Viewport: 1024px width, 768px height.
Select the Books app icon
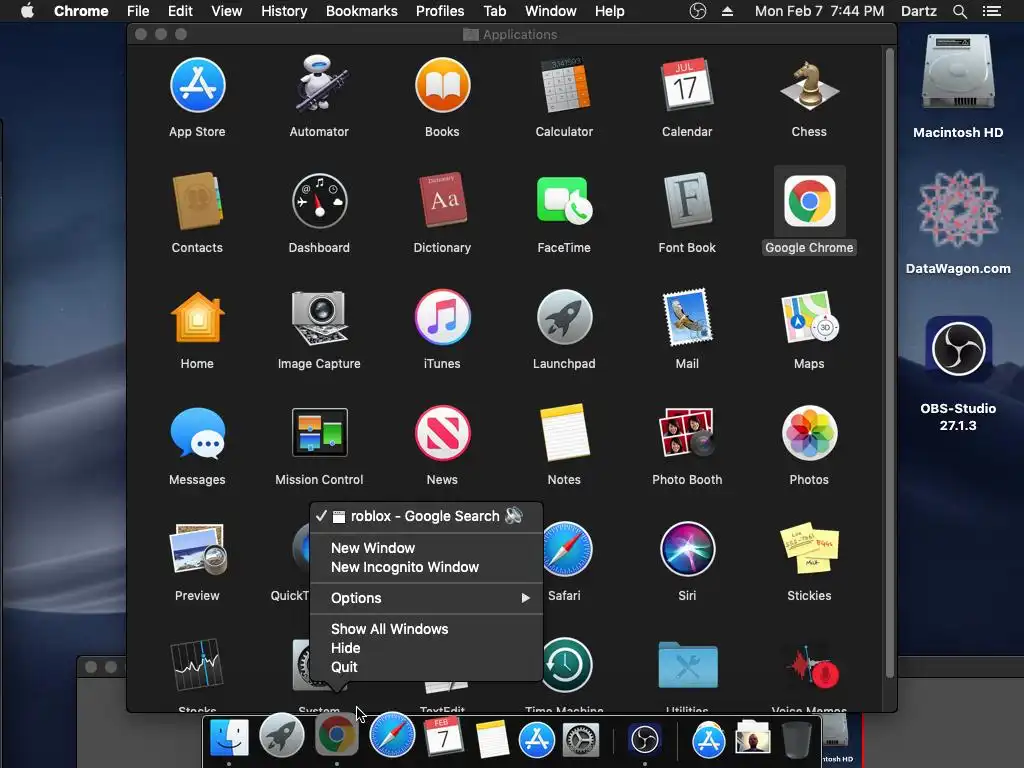click(442, 86)
